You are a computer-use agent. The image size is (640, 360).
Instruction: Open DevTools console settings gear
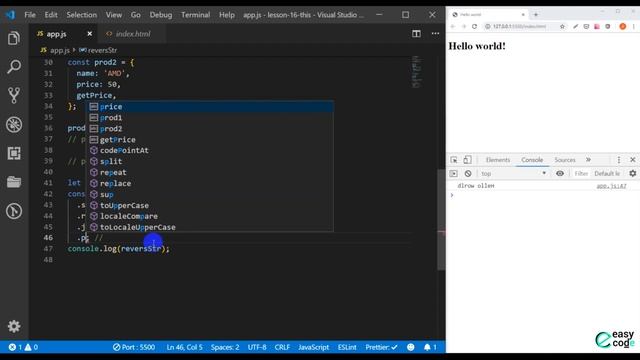coord(633,173)
